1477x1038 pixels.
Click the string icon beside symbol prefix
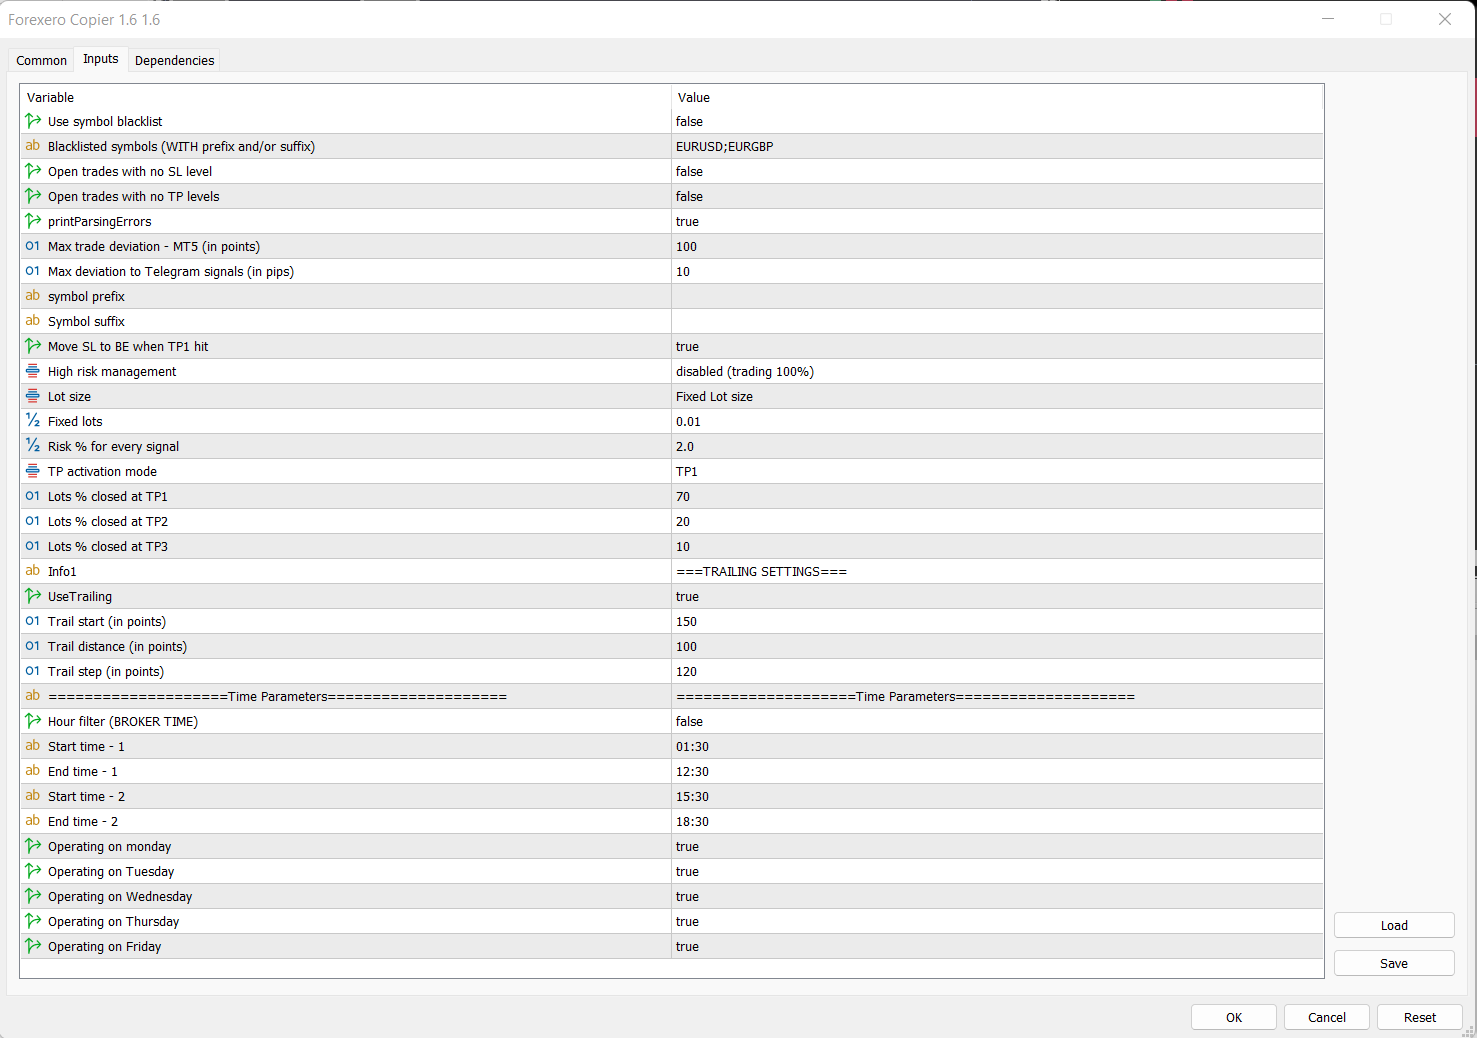click(33, 296)
